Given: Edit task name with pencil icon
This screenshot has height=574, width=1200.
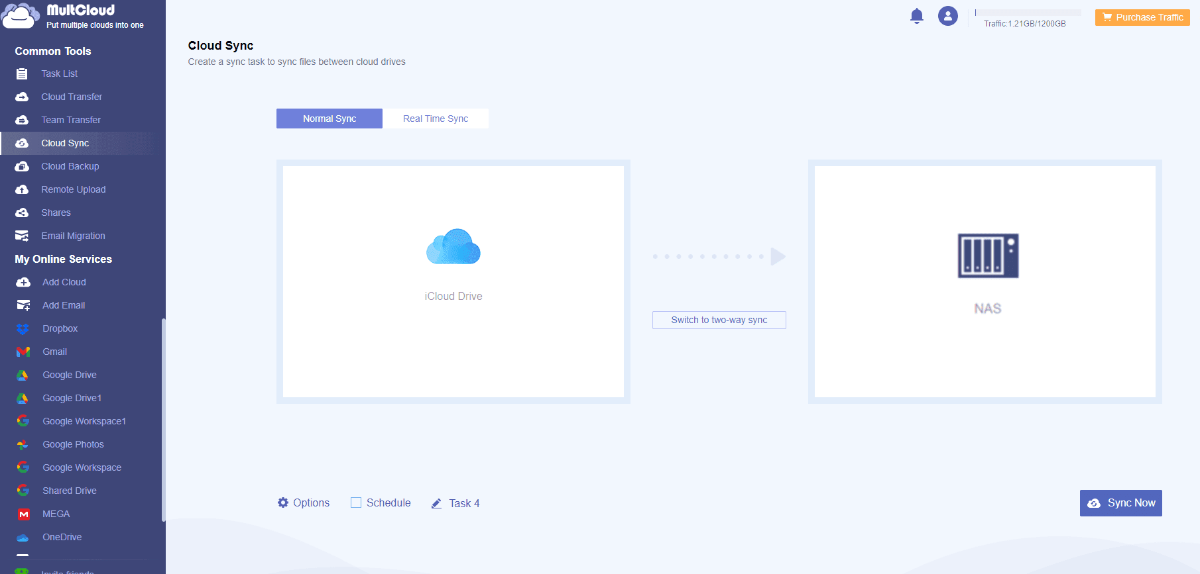Looking at the screenshot, I should coord(436,503).
